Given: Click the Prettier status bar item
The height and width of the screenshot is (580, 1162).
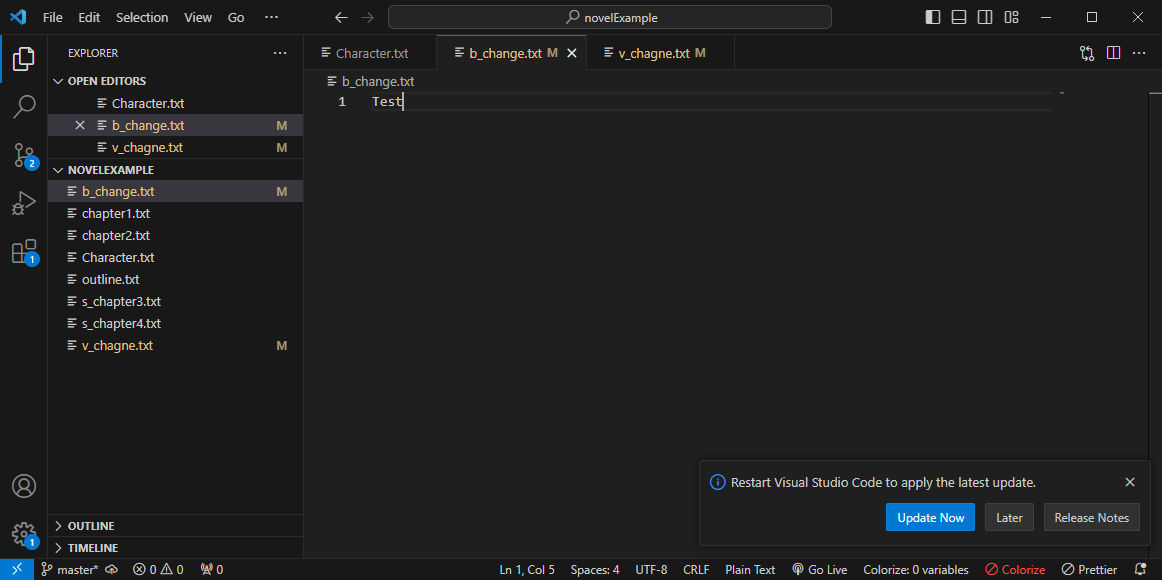Looking at the screenshot, I should pyautogui.click(x=1089, y=570).
